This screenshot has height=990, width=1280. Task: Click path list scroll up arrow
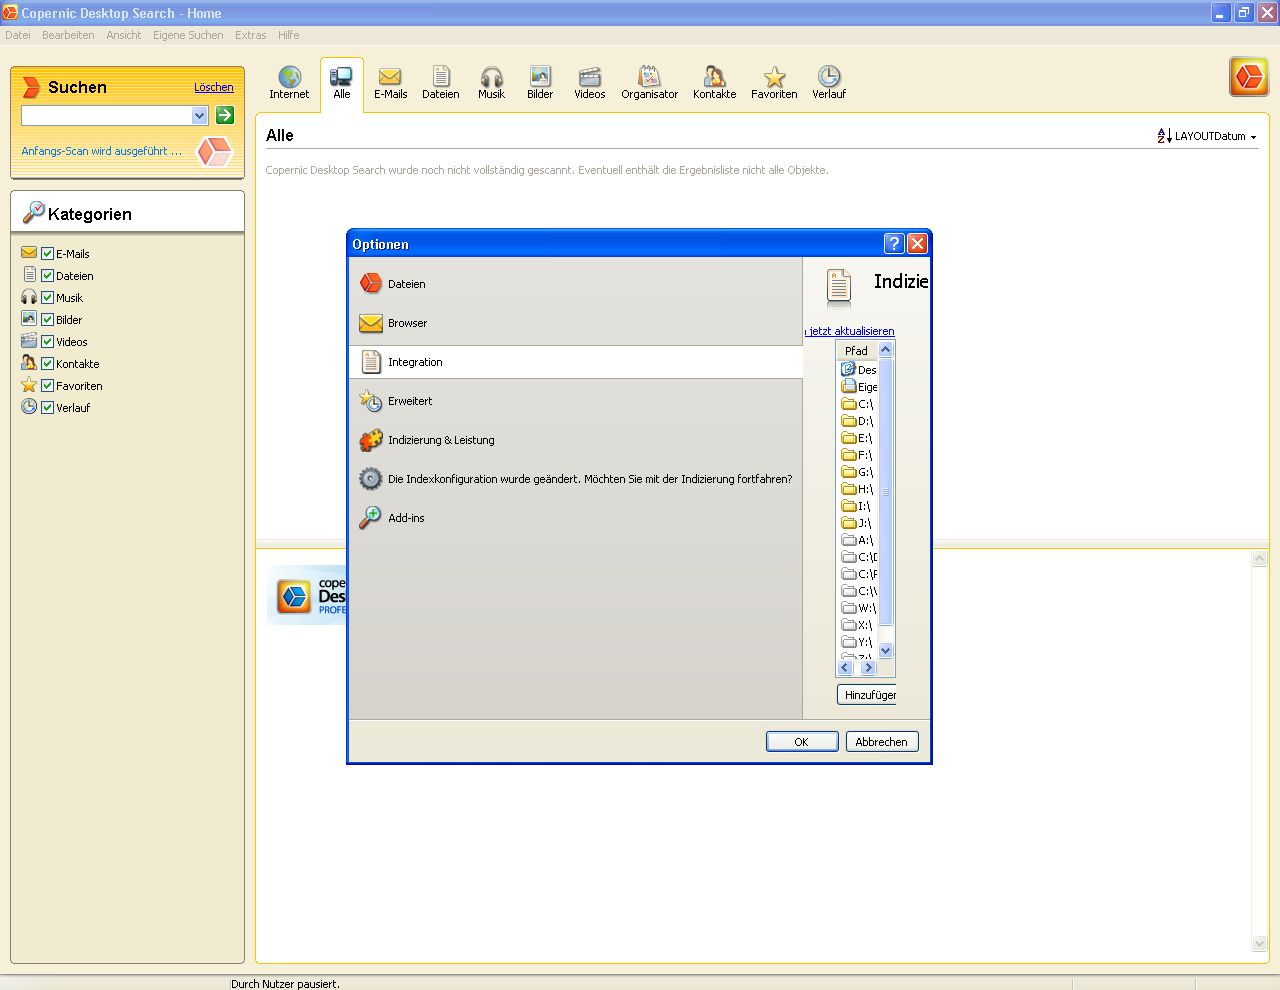pos(886,350)
